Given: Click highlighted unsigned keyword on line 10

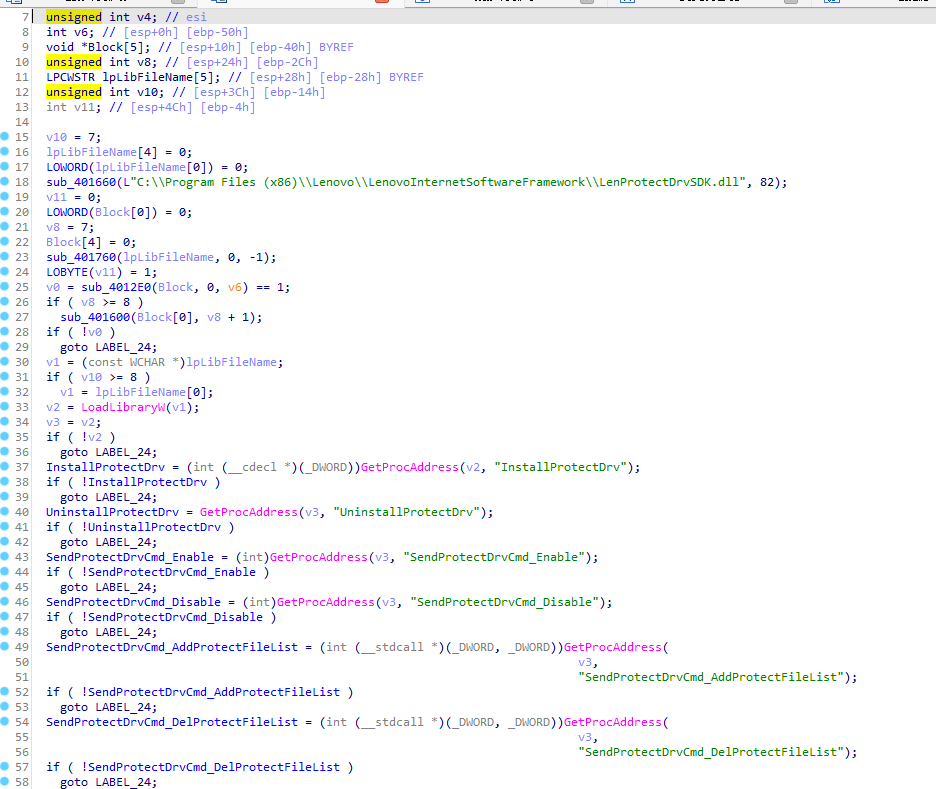Looking at the screenshot, I should [x=74, y=62].
